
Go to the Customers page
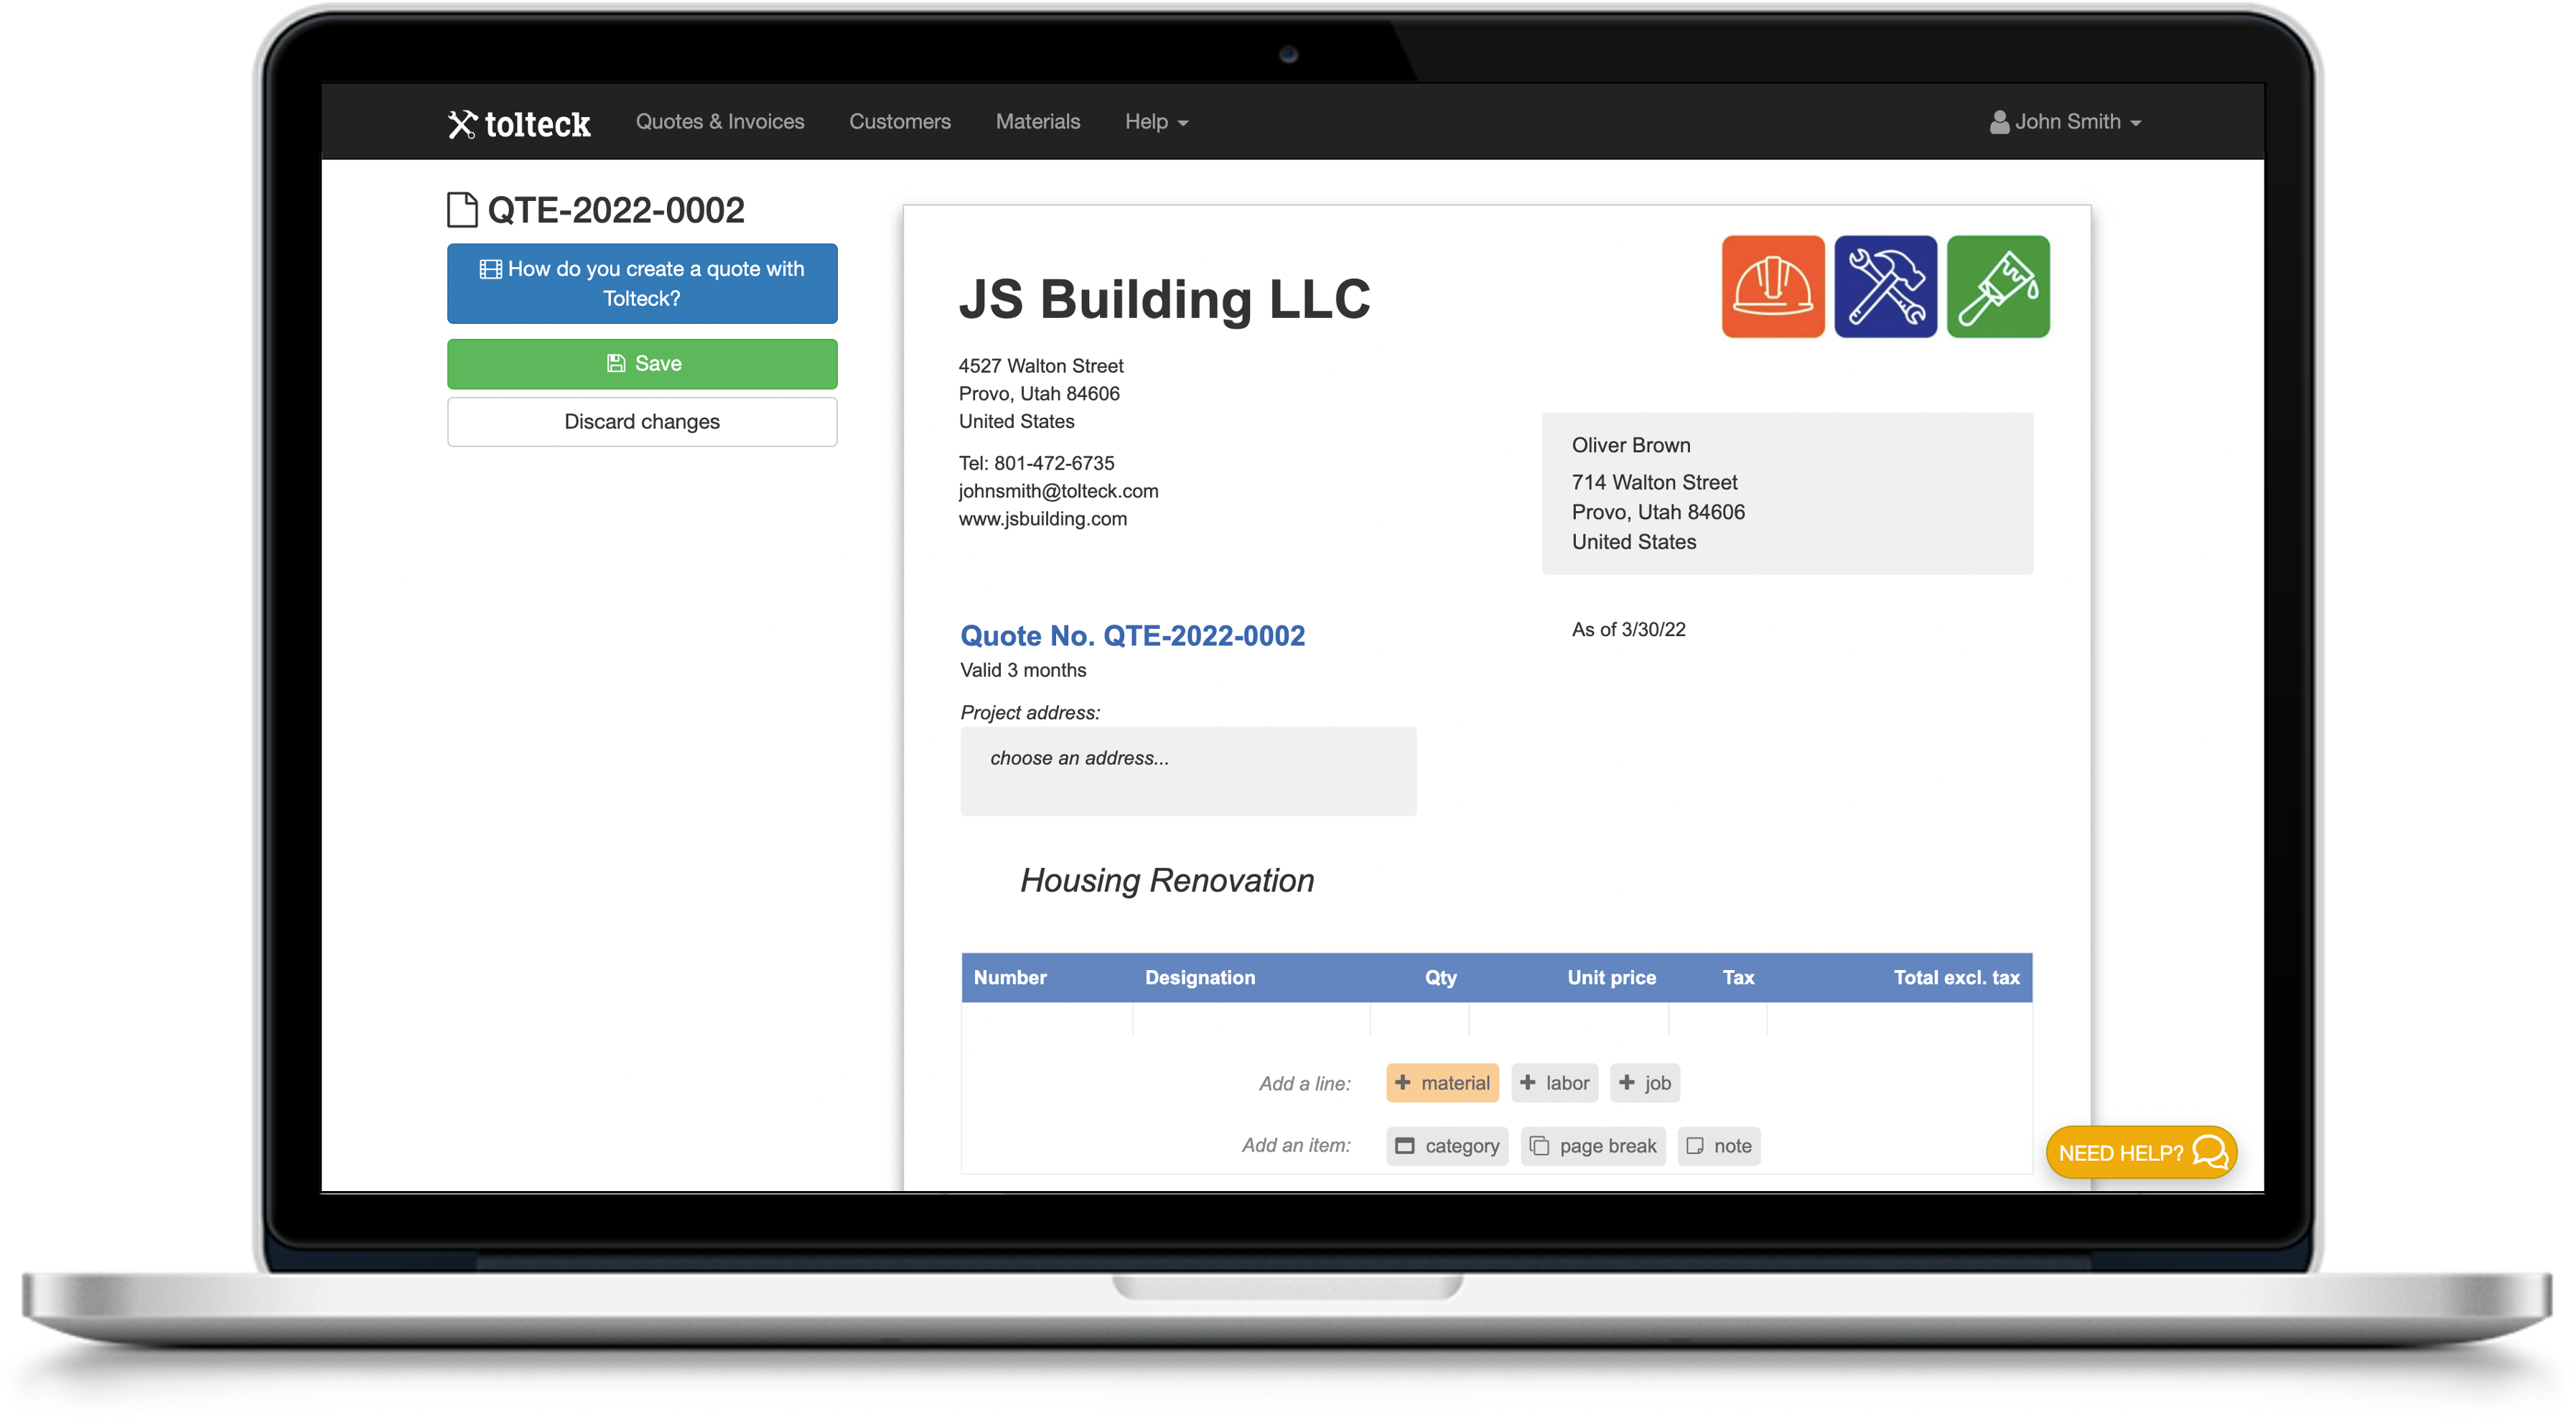(900, 121)
